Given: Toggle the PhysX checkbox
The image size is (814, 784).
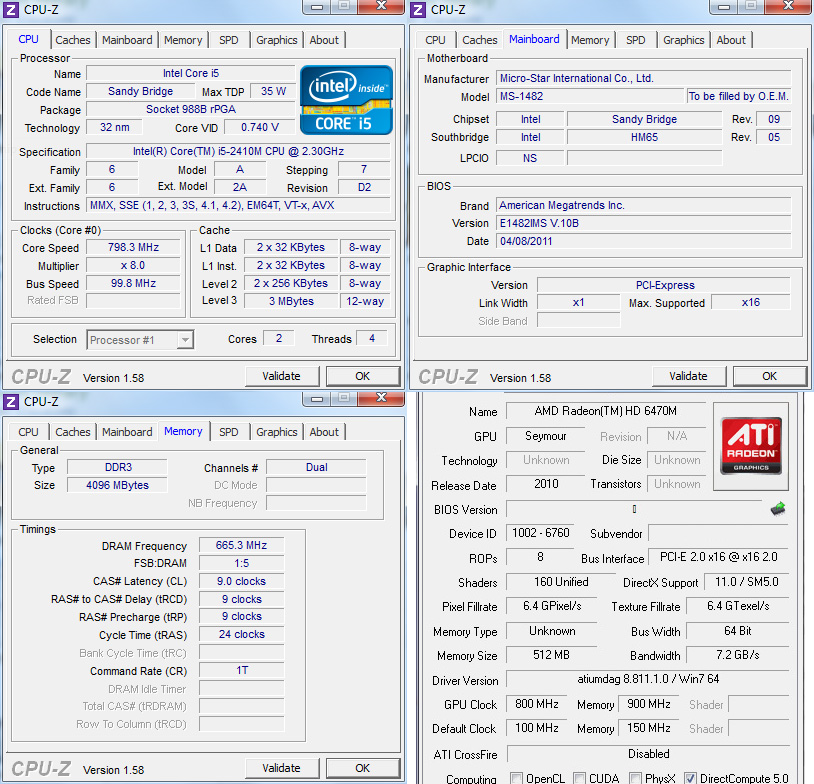Looking at the screenshot, I should point(635,778).
